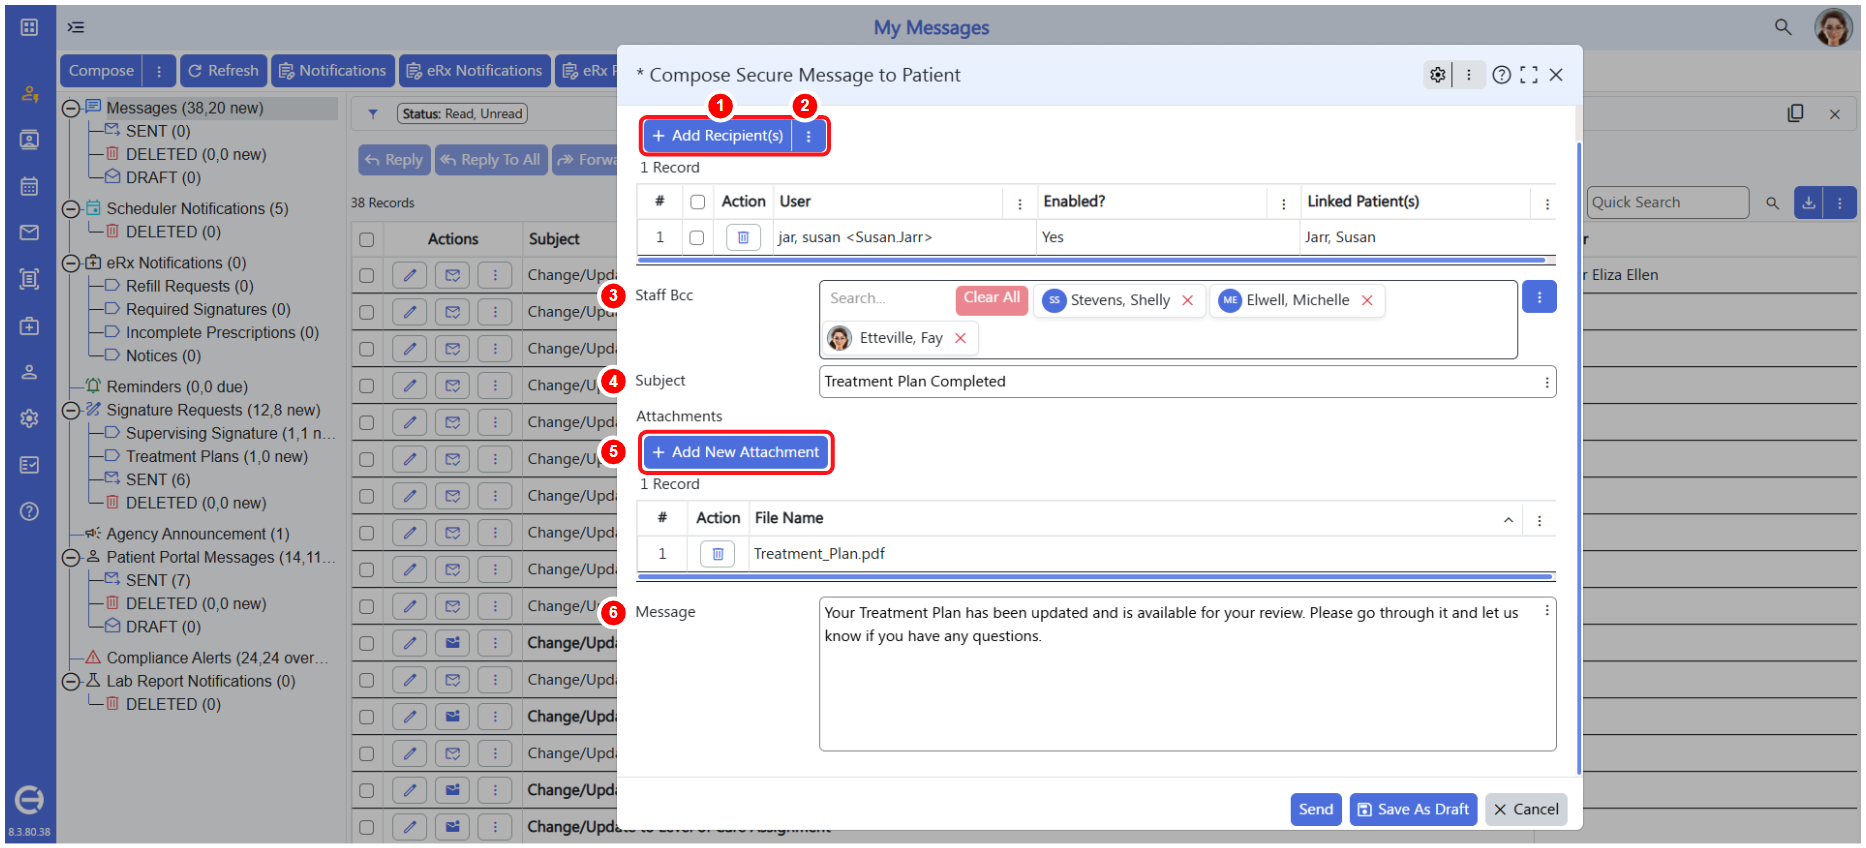Select Treatment Plans (1,0 new) in the tree
The image size is (1866, 848).
(217, 457)
